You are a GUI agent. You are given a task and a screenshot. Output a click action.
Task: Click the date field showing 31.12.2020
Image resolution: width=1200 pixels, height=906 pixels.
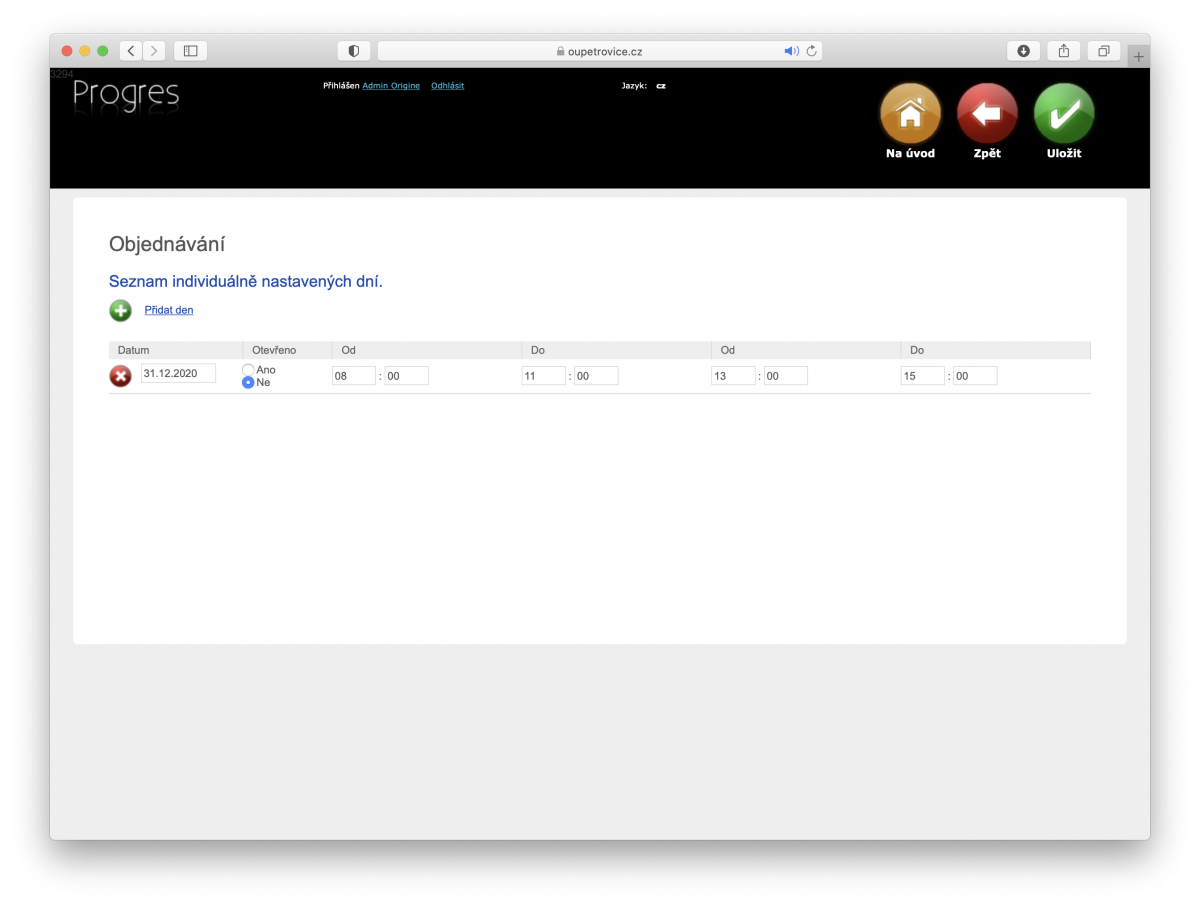pos(179,372)
